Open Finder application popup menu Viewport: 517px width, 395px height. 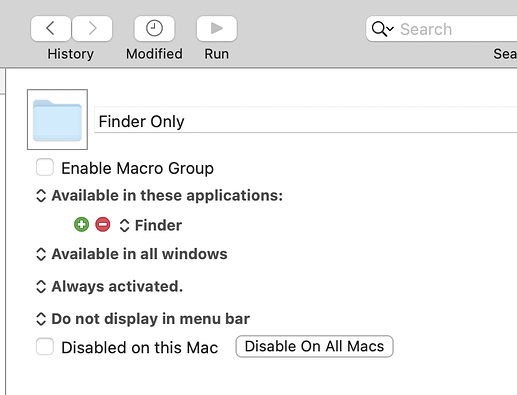(x=151, y=225)
